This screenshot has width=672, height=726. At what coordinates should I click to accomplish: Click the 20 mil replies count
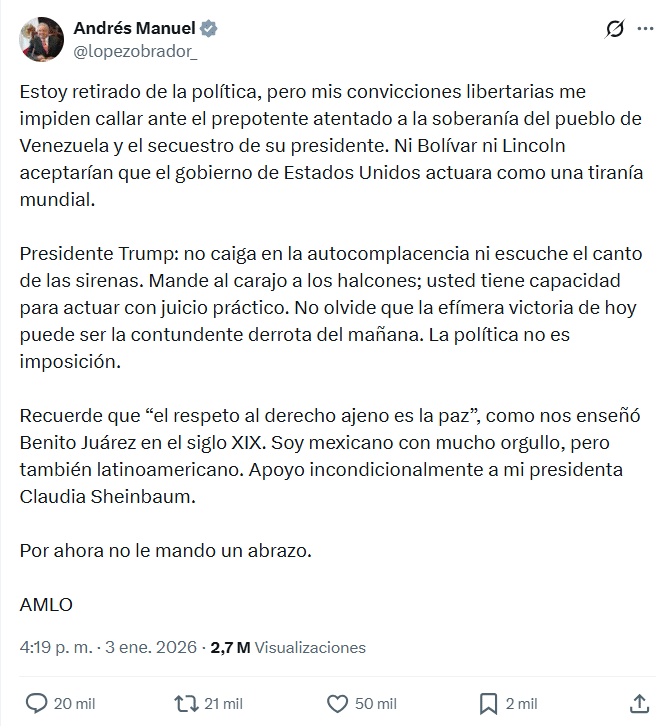click(x=75, y=704)
